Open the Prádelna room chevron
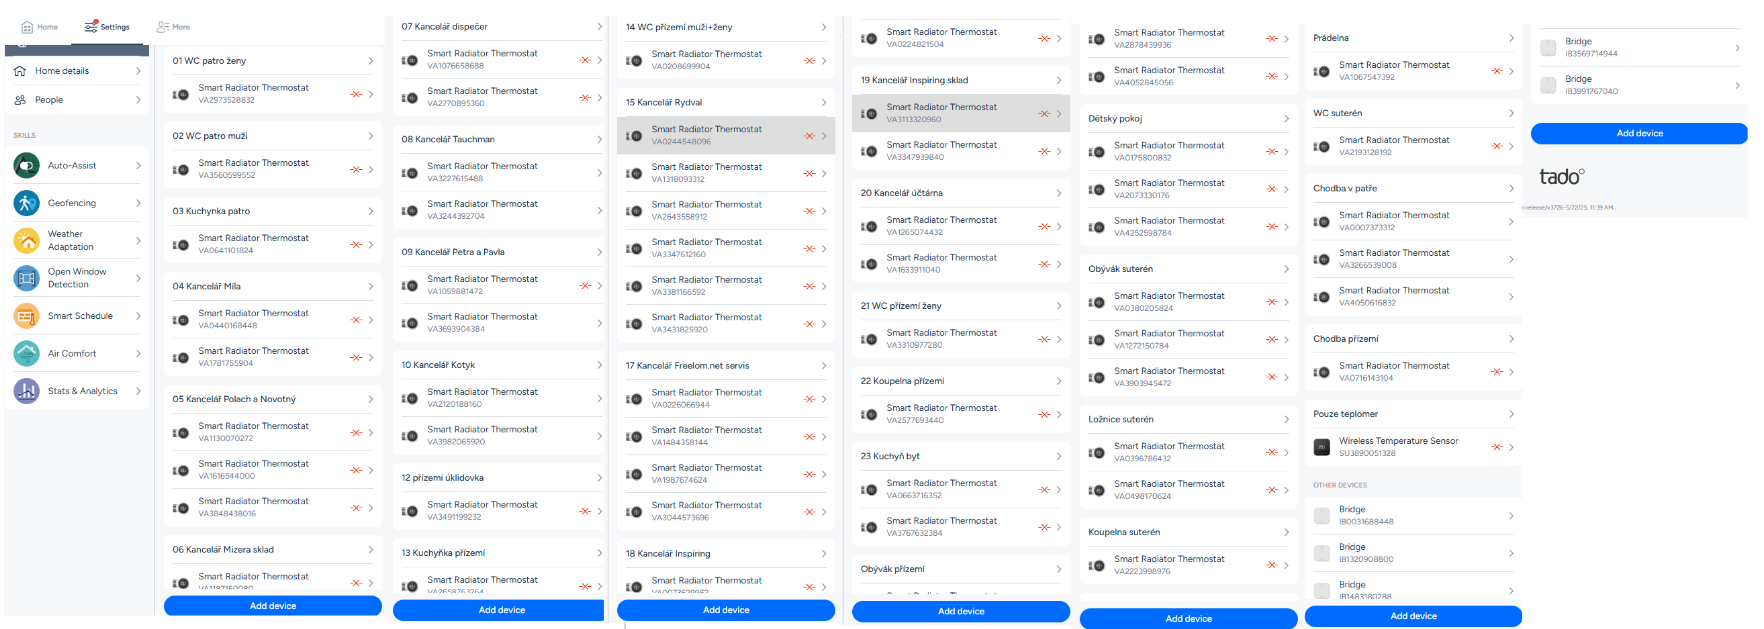The image size is (1764, 629). point(1511,38)
